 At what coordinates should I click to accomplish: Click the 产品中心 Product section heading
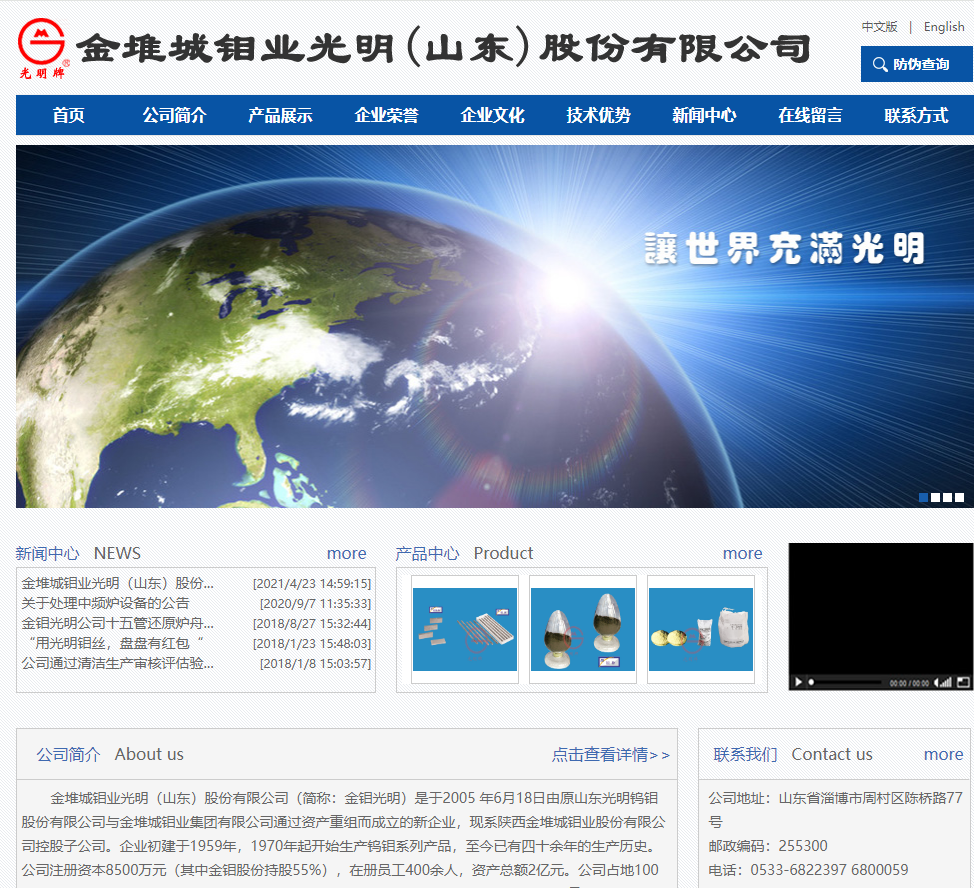tap(464, 553)
